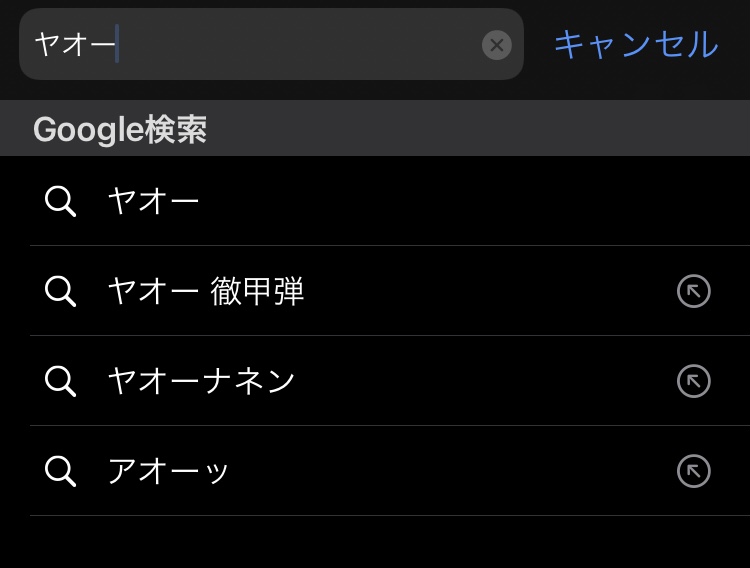Clear the search field text
Image resolution: width=750 pixels, height=568 pixels.
[496, 45]
